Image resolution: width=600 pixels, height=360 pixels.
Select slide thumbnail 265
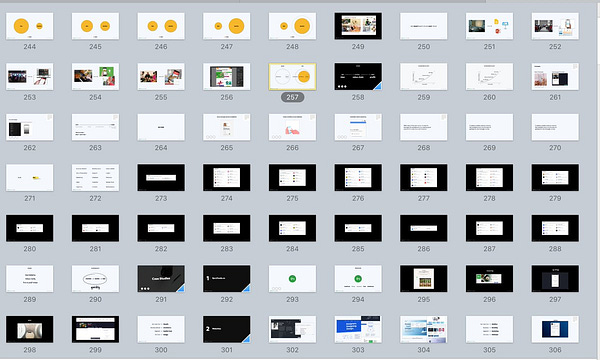(227, 127)
